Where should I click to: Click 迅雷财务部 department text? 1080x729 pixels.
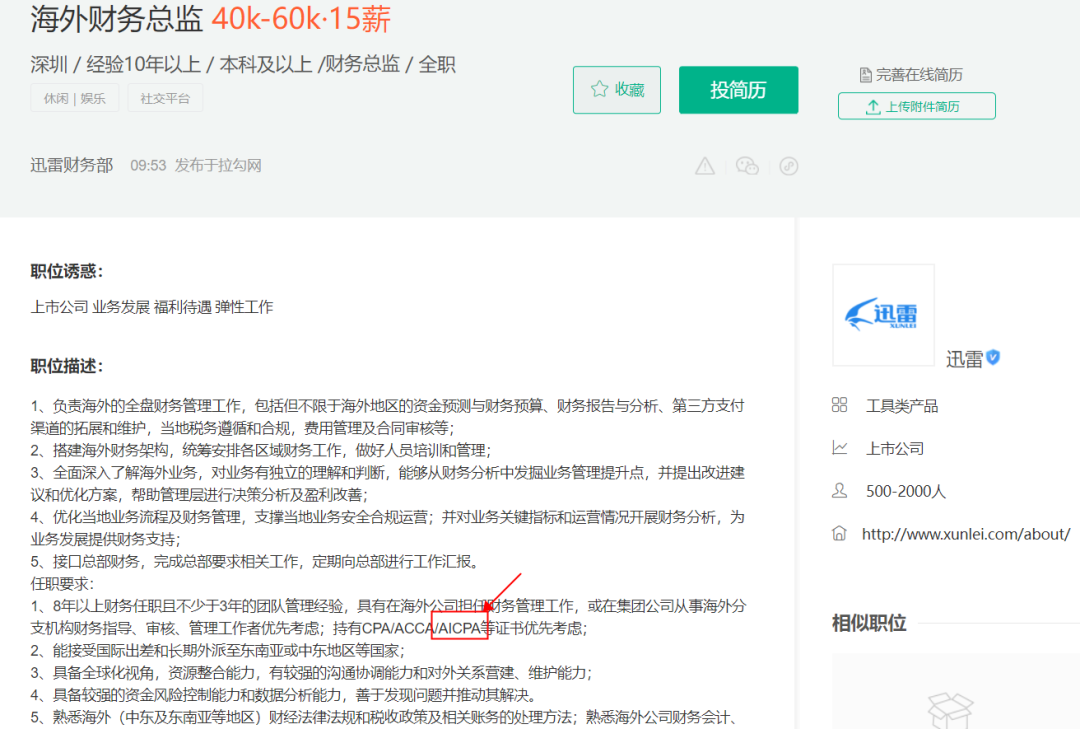[x=72, y=165]
